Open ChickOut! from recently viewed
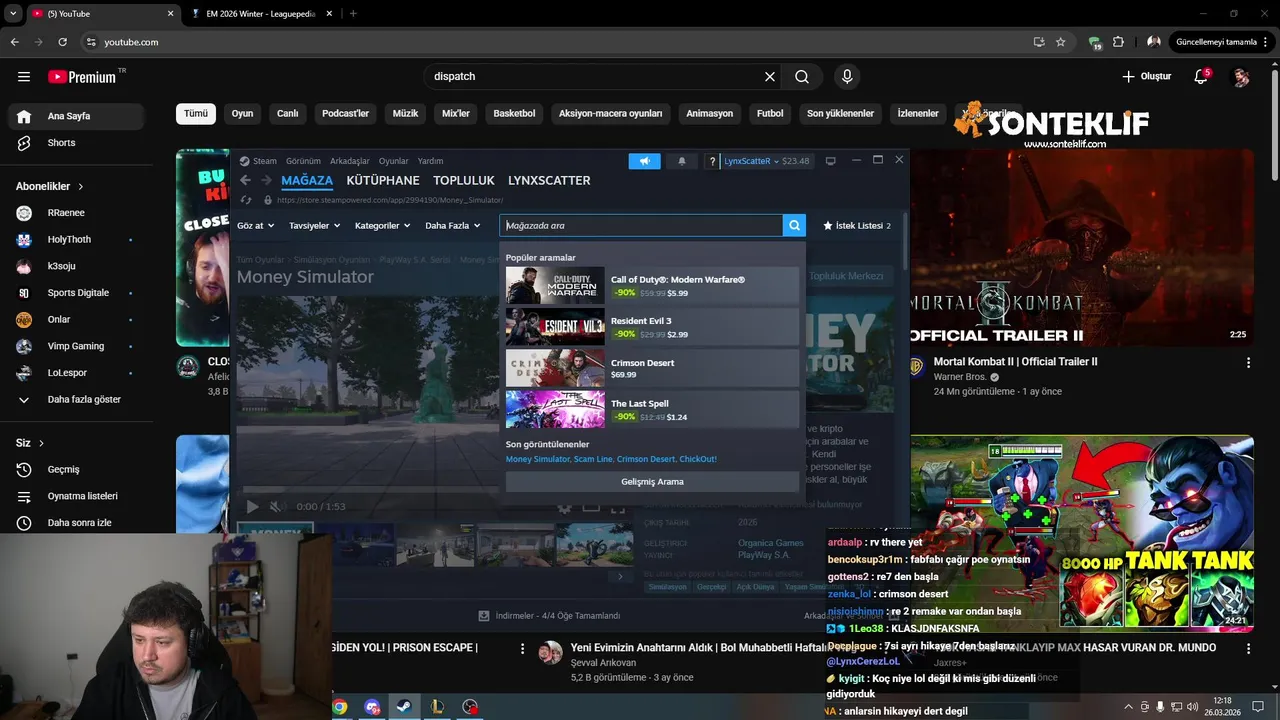1280x720 pixels. (x=698, y=459)
